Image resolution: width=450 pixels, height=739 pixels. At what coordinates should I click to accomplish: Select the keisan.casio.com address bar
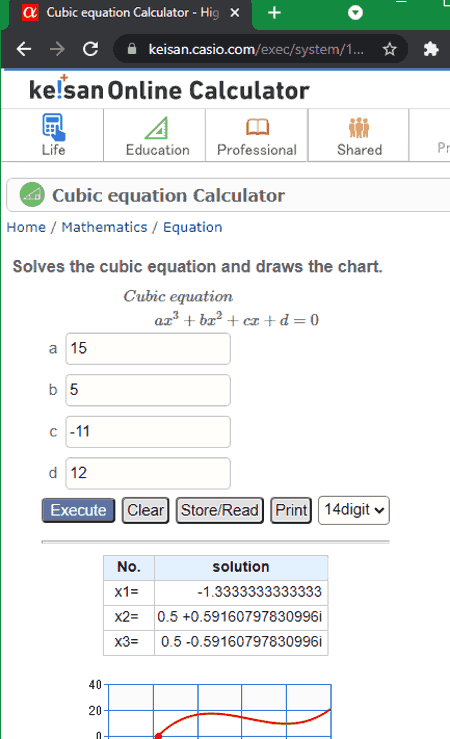click(256, 49)
